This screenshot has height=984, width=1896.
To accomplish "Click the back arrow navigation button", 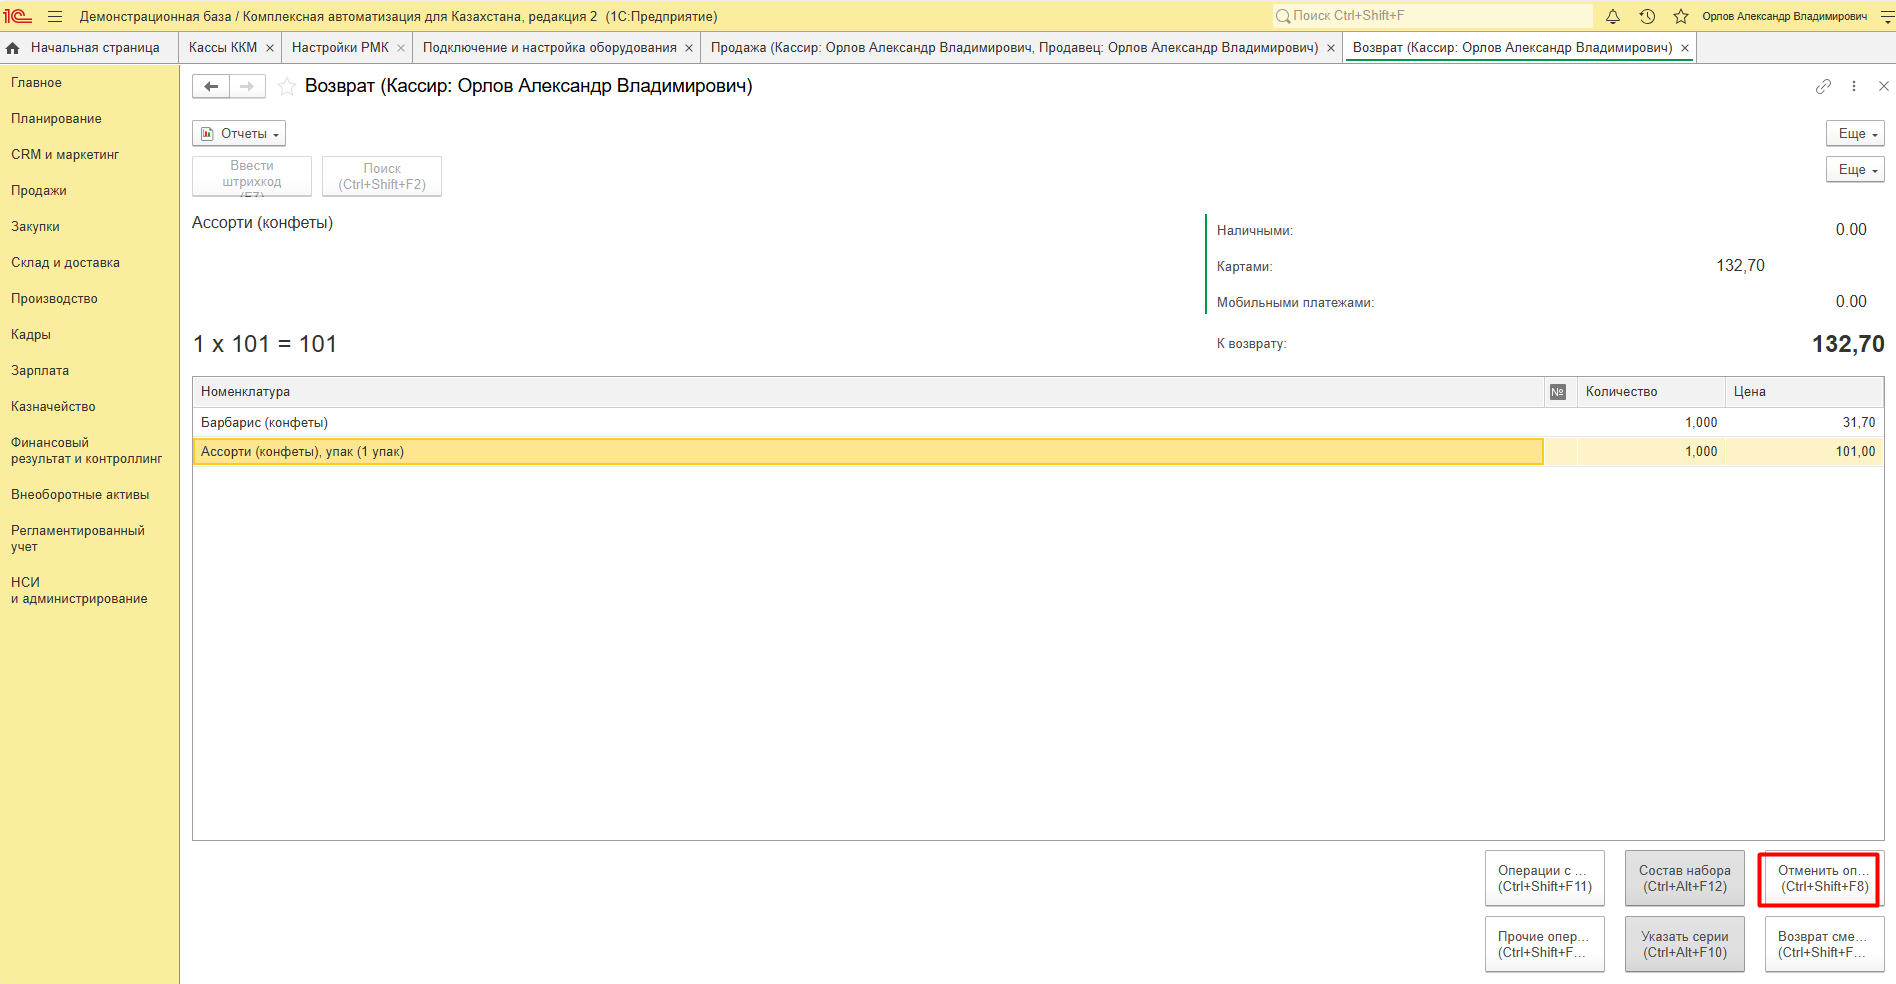I will coord(211,87).
